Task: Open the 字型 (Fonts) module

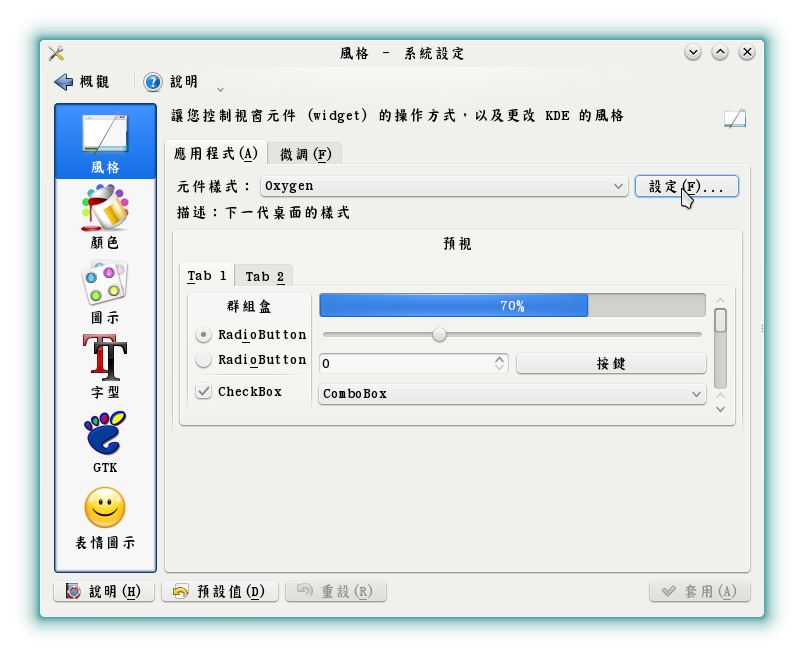Action: point(105,367)
